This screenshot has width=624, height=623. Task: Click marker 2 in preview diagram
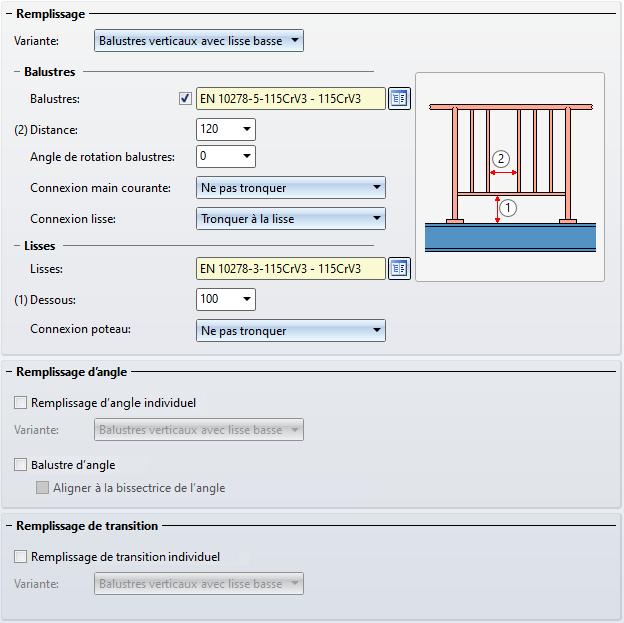pyautogui.click(x=502, y=158)
